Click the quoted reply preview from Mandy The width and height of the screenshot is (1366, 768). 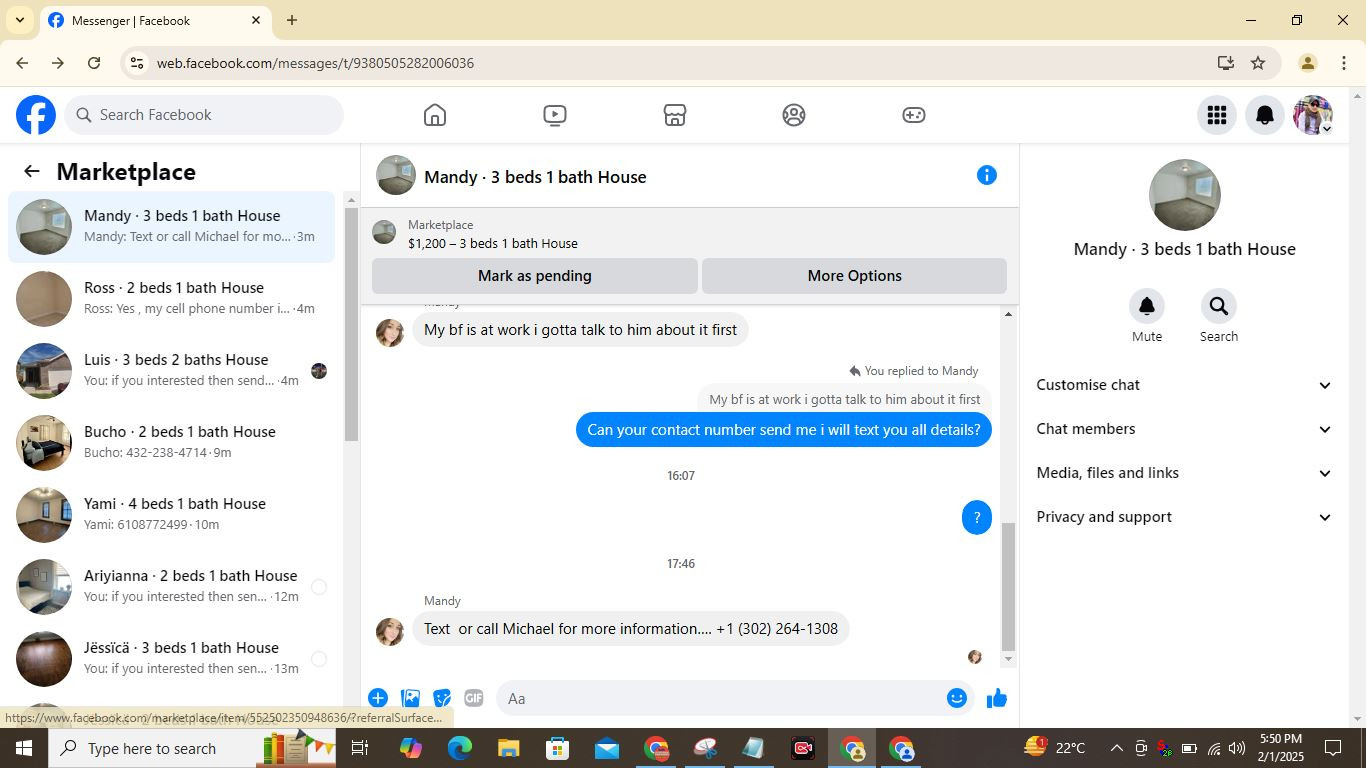[845, 399]
